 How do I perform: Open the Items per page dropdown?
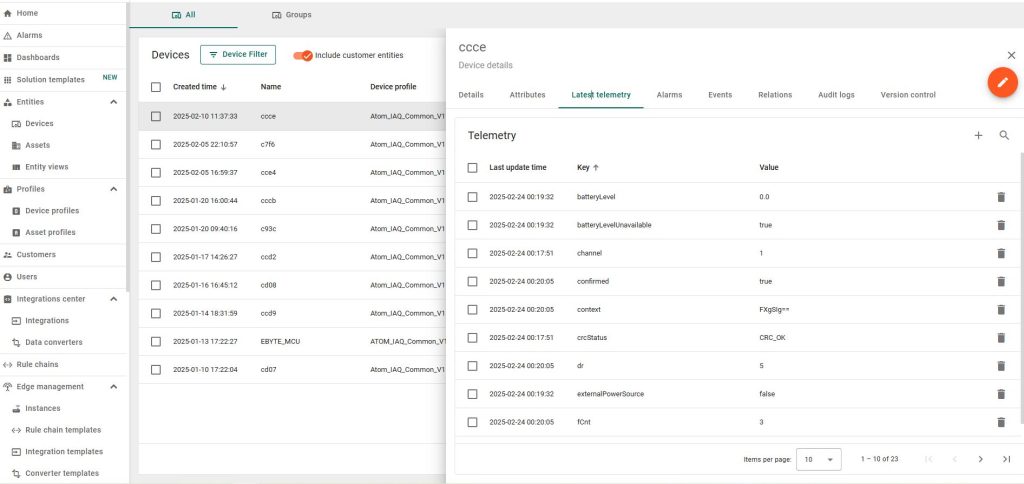[819, 459]
